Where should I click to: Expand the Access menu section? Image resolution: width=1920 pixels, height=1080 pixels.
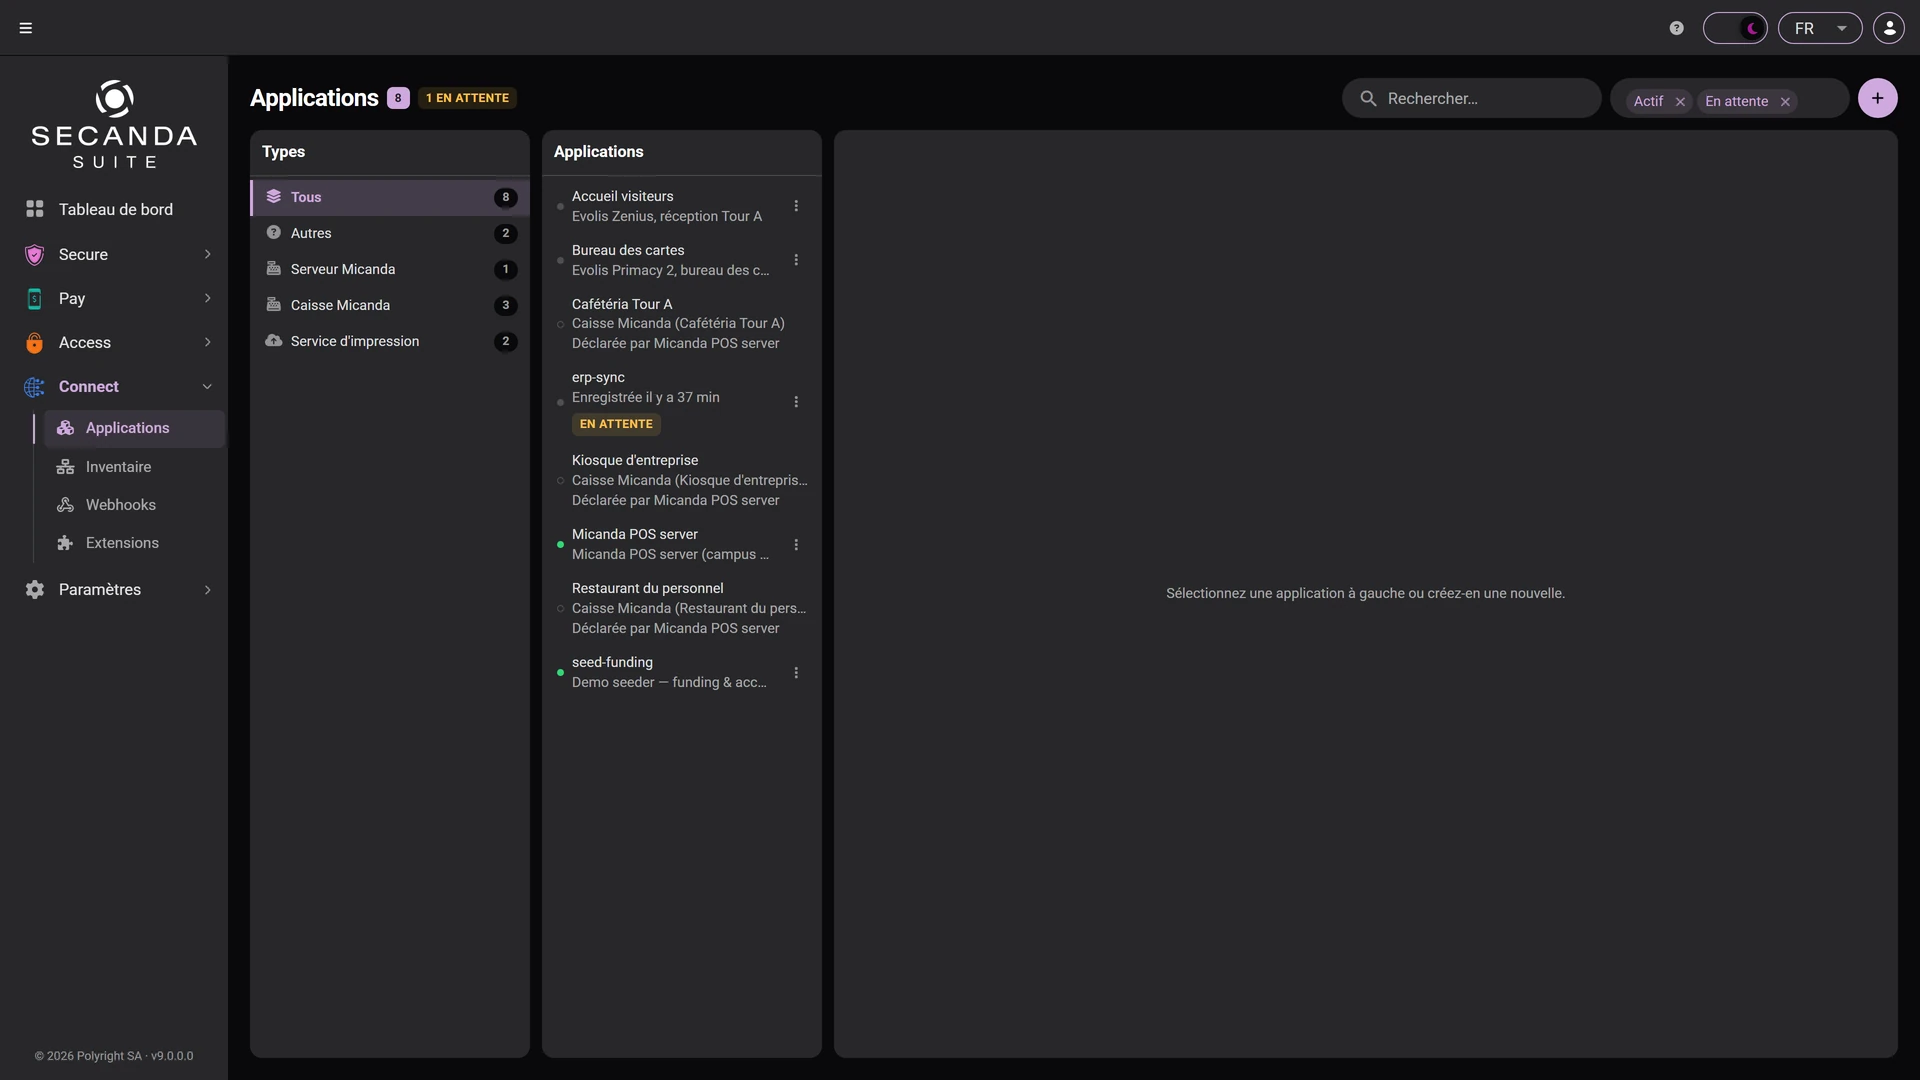click(115, 342)
